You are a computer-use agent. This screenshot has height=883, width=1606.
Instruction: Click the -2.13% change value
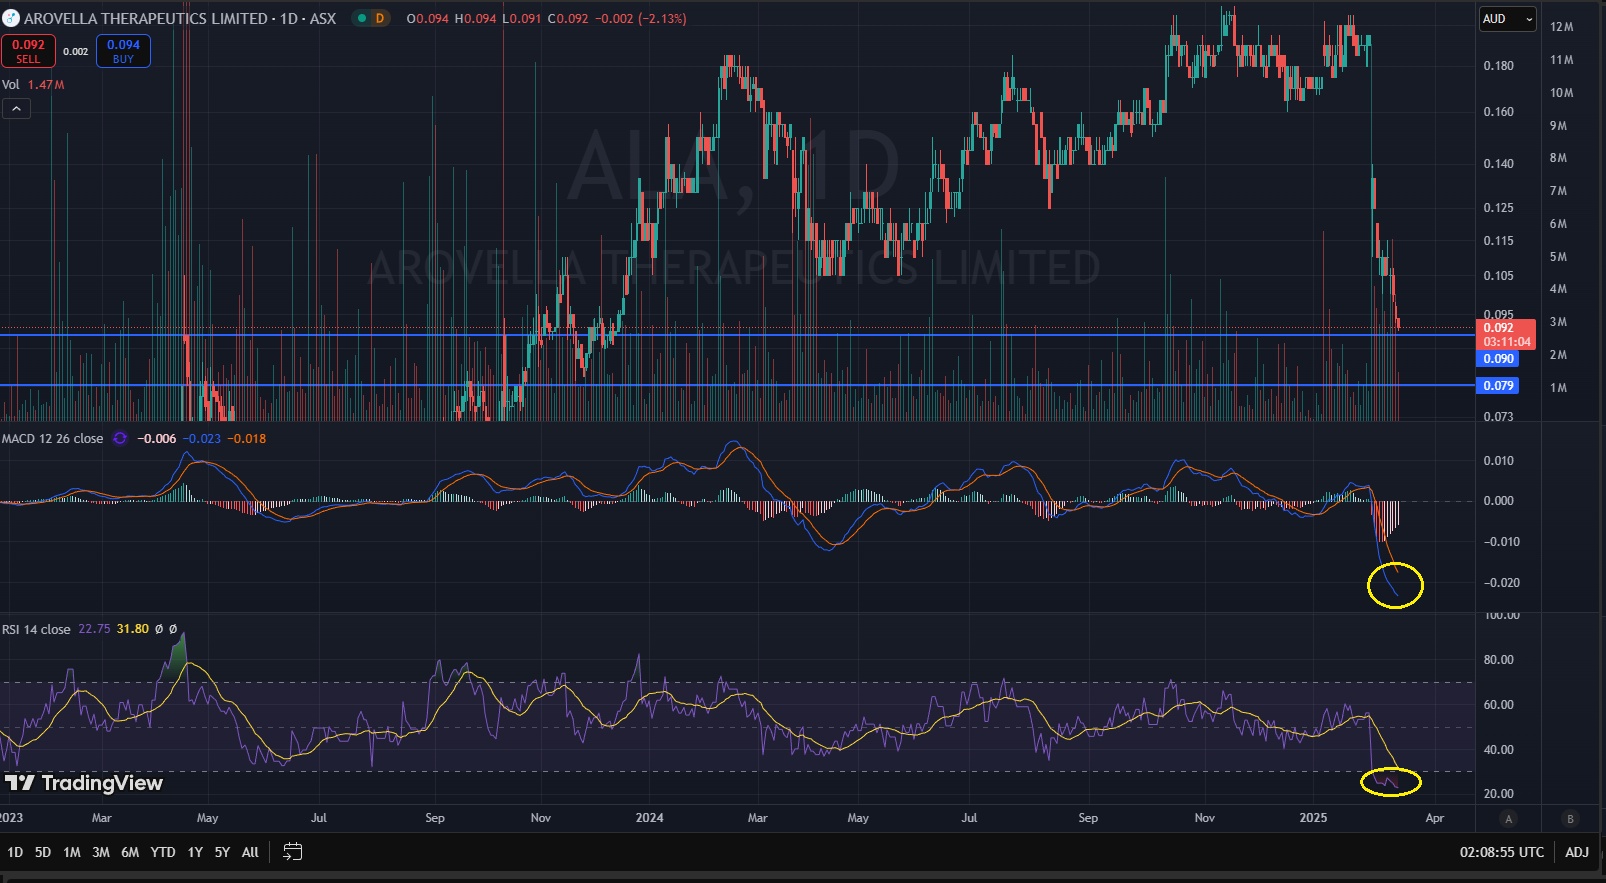click(663, 18)
